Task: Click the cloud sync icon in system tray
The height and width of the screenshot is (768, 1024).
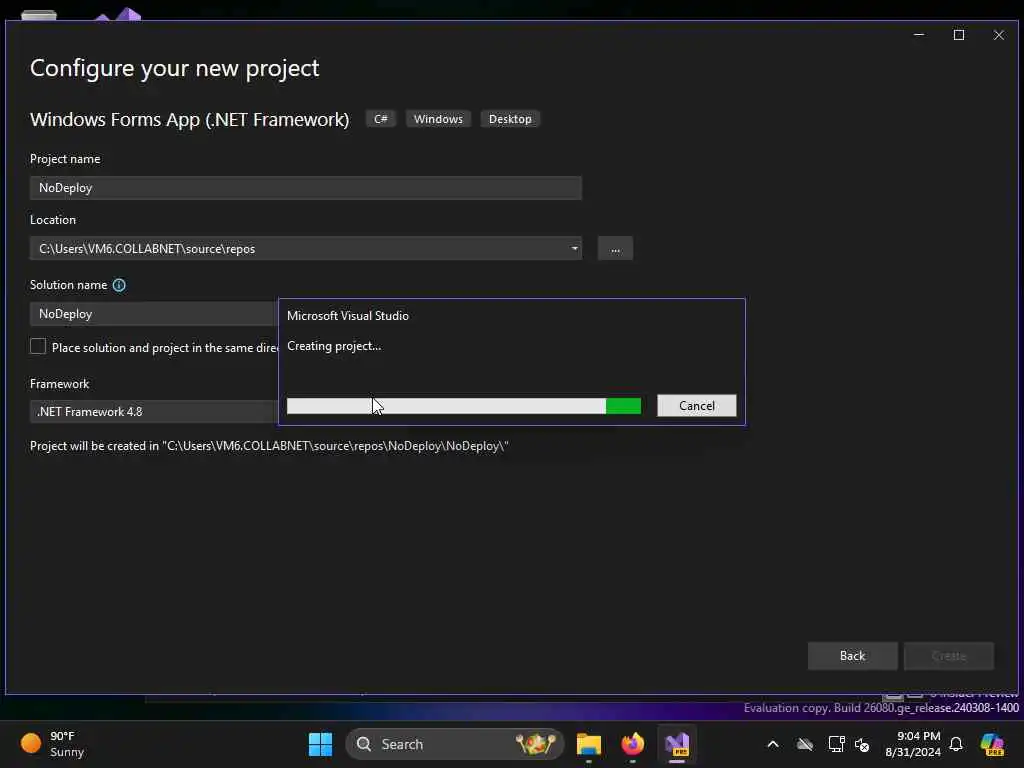Action: (x=805, y=744)
